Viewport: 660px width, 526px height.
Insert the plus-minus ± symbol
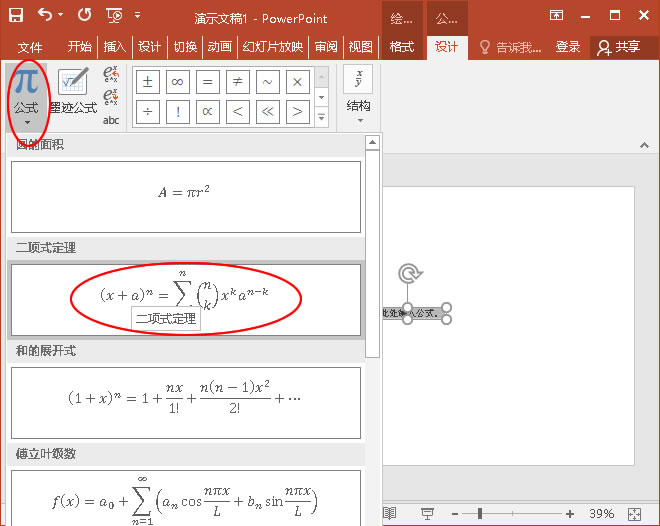(148, 82)
